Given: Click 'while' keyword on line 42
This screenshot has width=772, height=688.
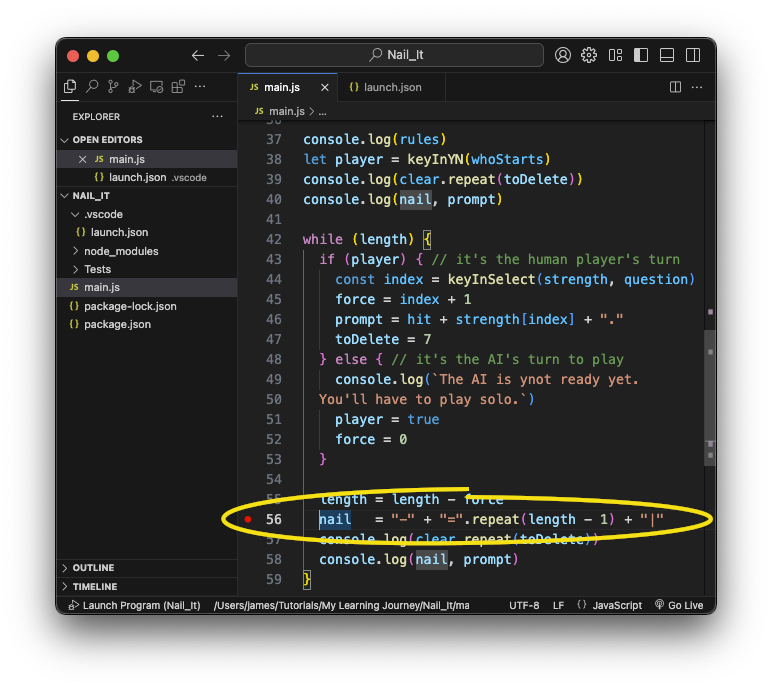Looking at the screenshot, I should [322, 239].
